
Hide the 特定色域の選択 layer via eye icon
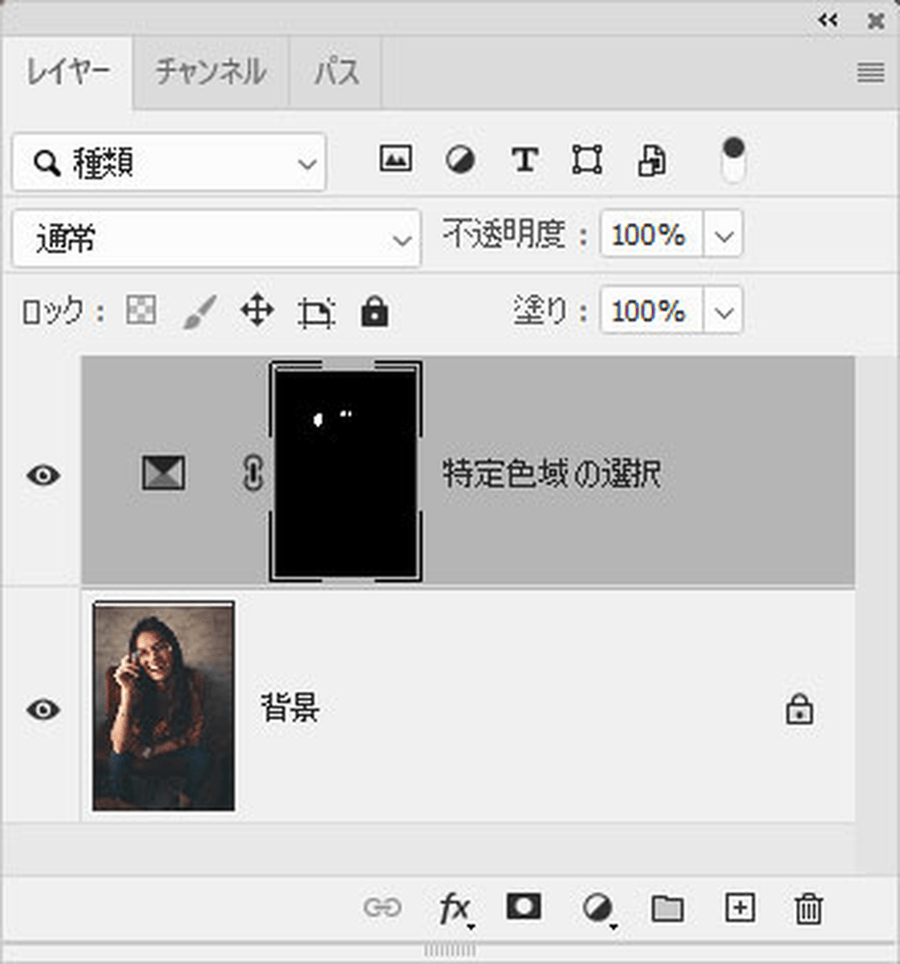click(x=43, y=475)
